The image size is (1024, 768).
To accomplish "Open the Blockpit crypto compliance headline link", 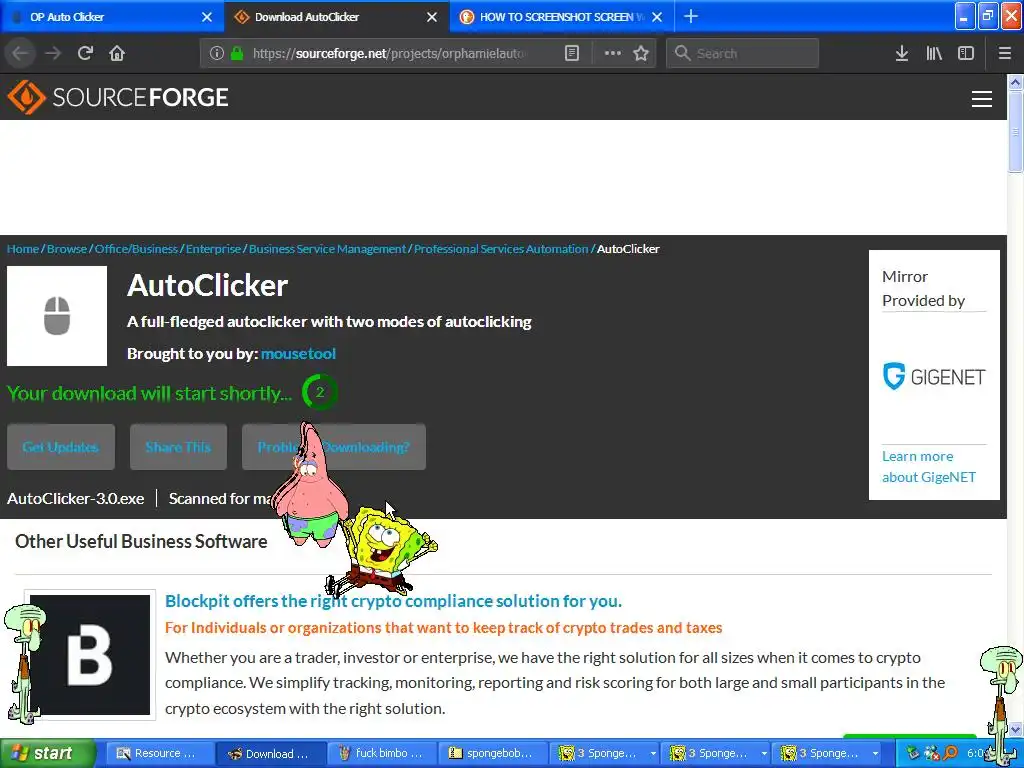I will click(393, 601).
